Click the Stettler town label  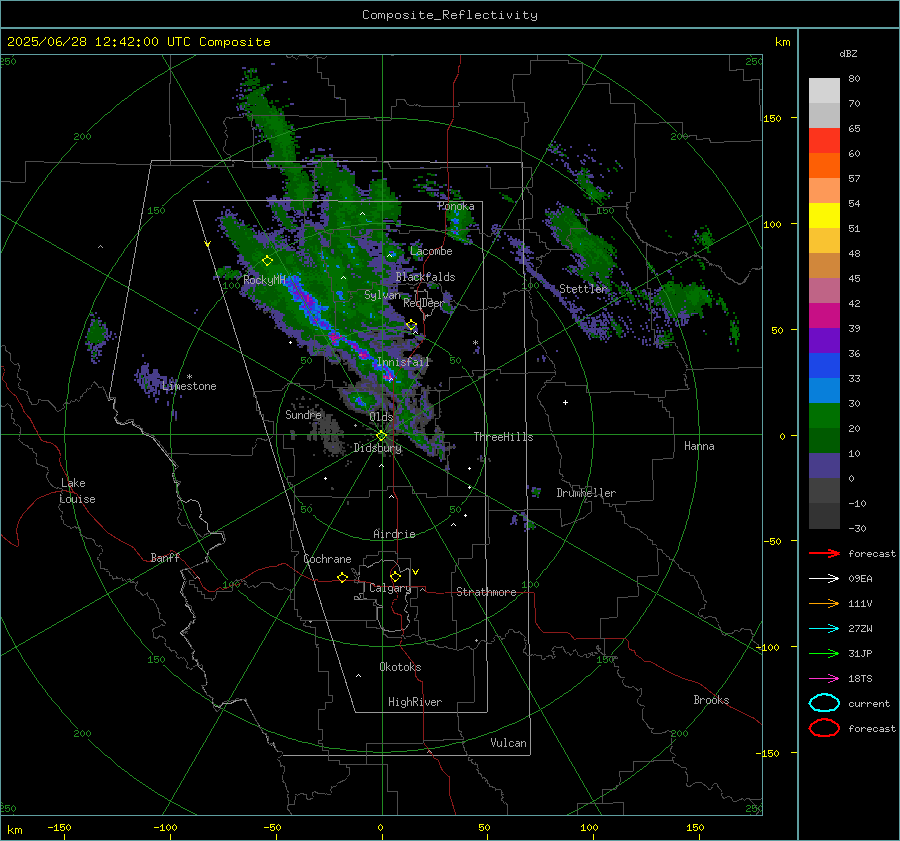point(583,289)
